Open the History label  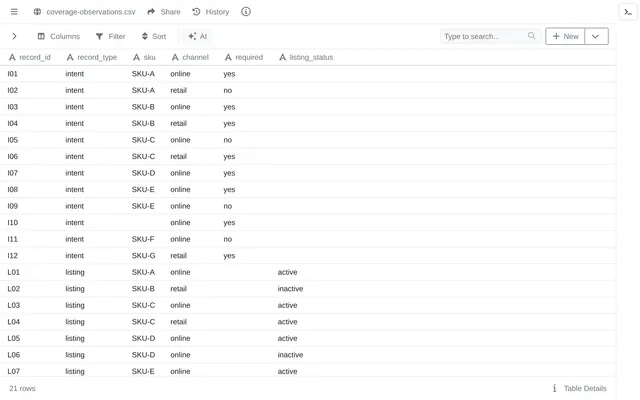click(x=217, y=12)
